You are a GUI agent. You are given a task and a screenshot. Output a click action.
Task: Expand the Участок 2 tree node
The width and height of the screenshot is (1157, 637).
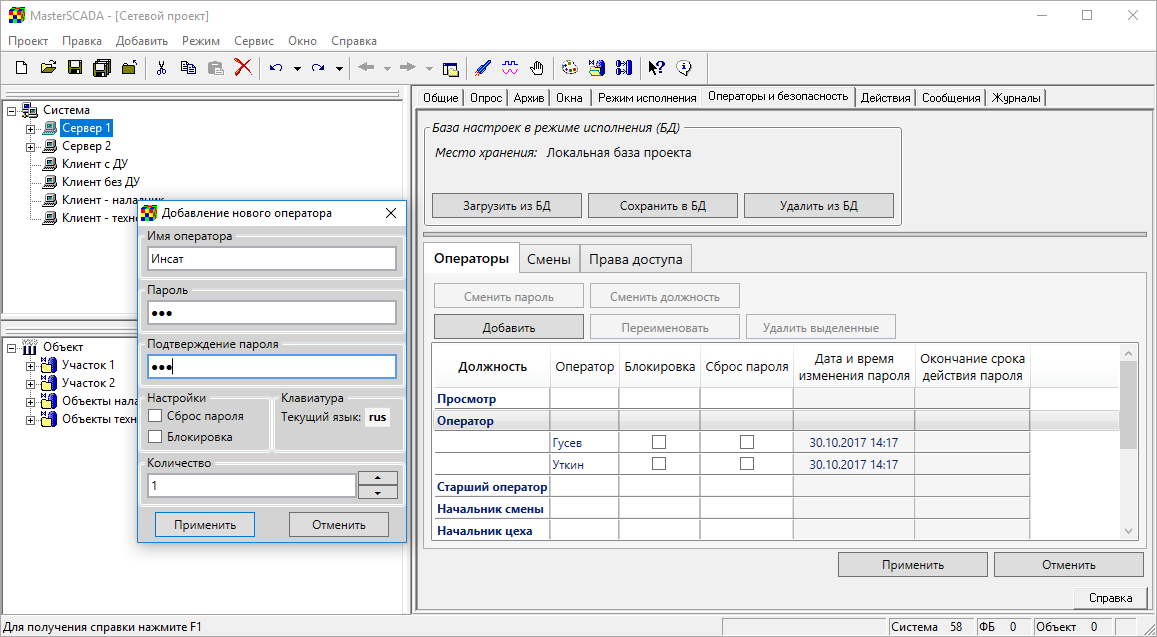pyautogui.click(x=30, y=384)
